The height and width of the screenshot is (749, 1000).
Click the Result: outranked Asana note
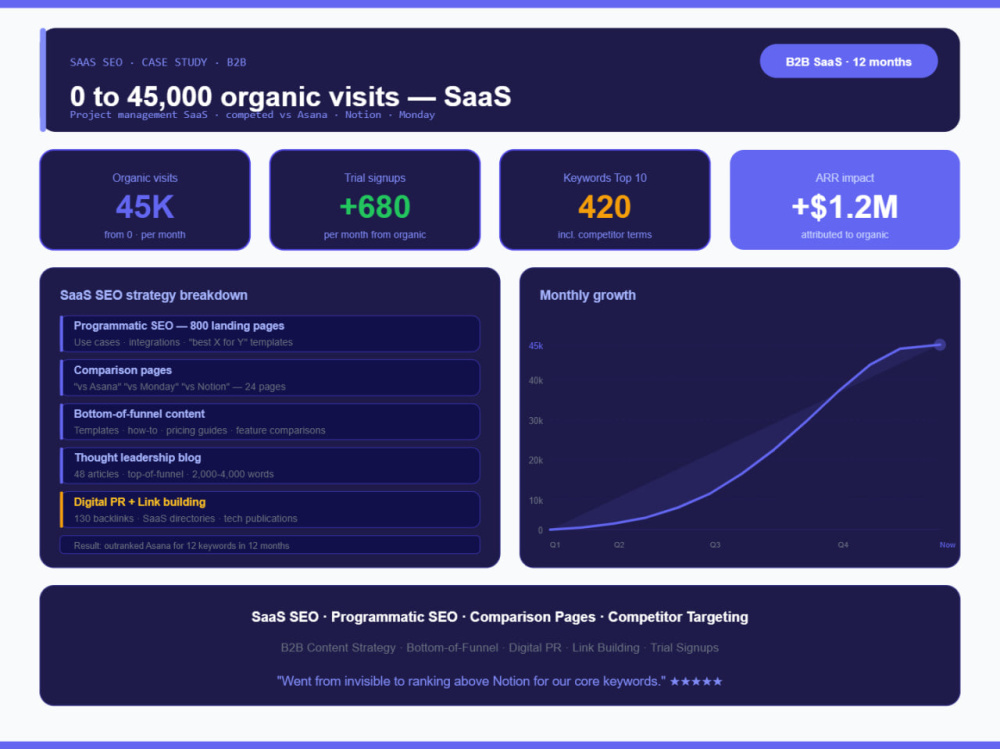tap(270, 545)
